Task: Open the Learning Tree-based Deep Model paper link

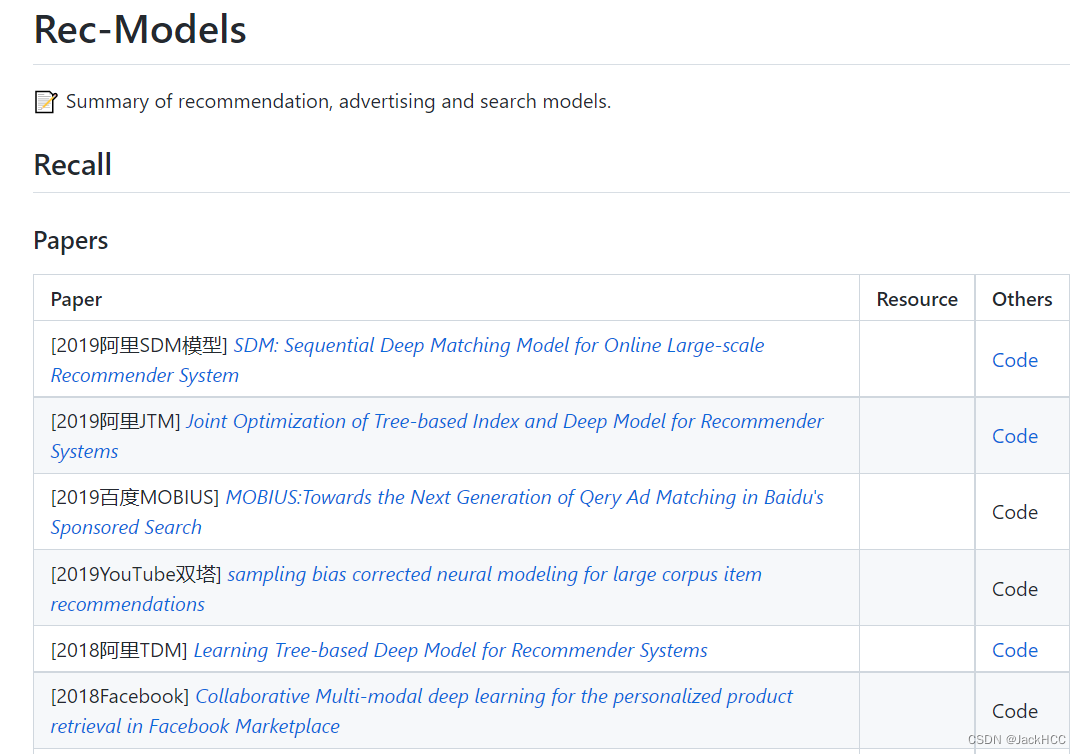Action: coord(450,650)
